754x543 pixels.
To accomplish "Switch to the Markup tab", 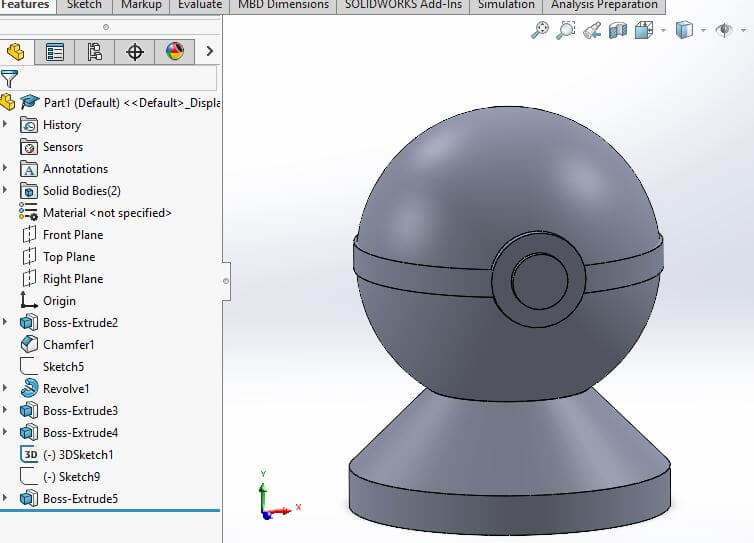I will 141,5.
